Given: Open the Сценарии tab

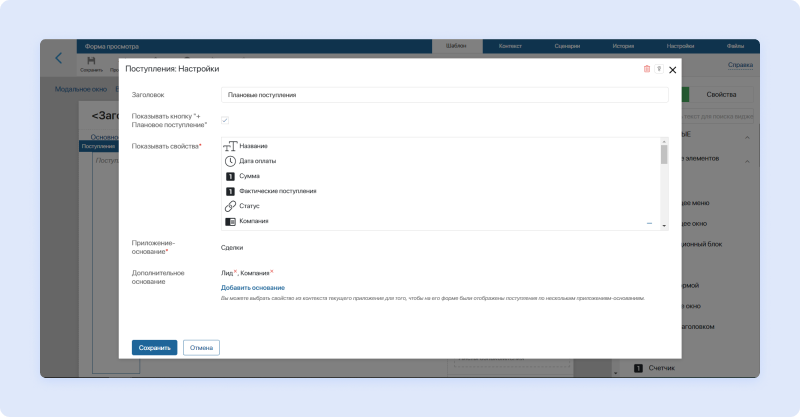Looking at the screenshot, I should [566, 46].
